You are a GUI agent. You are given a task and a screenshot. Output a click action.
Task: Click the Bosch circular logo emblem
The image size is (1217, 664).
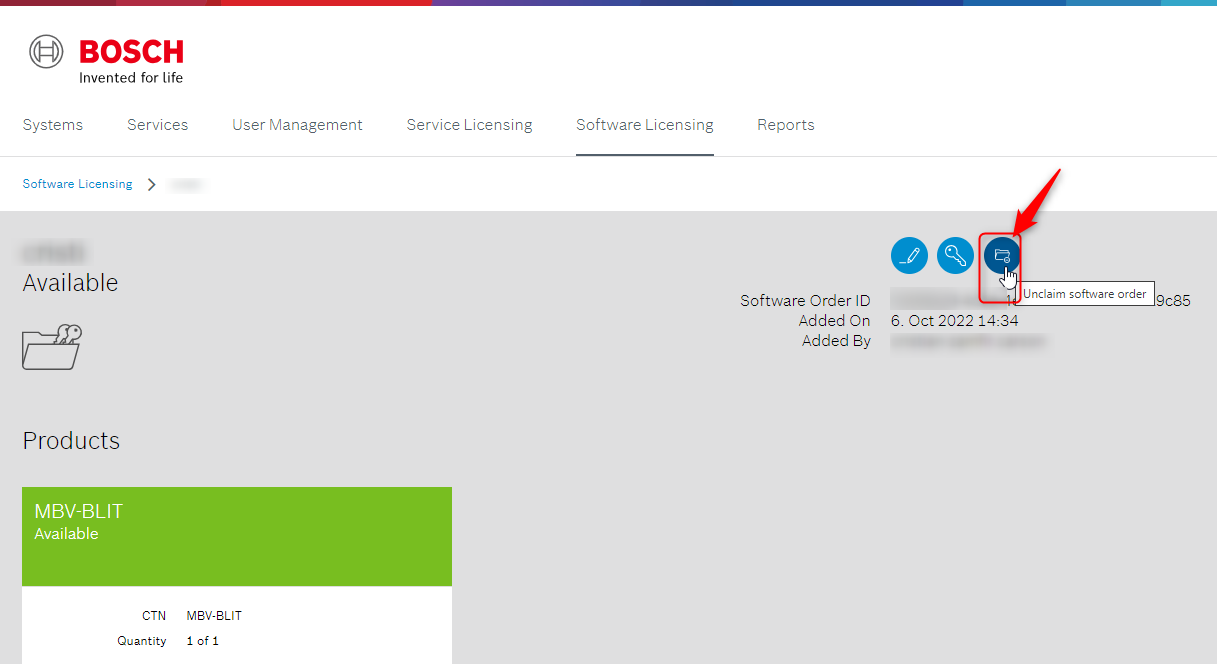[46, 52]
